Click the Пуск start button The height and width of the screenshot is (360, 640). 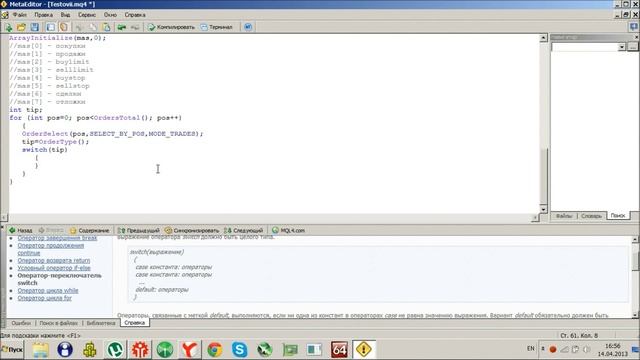[12, 350]
